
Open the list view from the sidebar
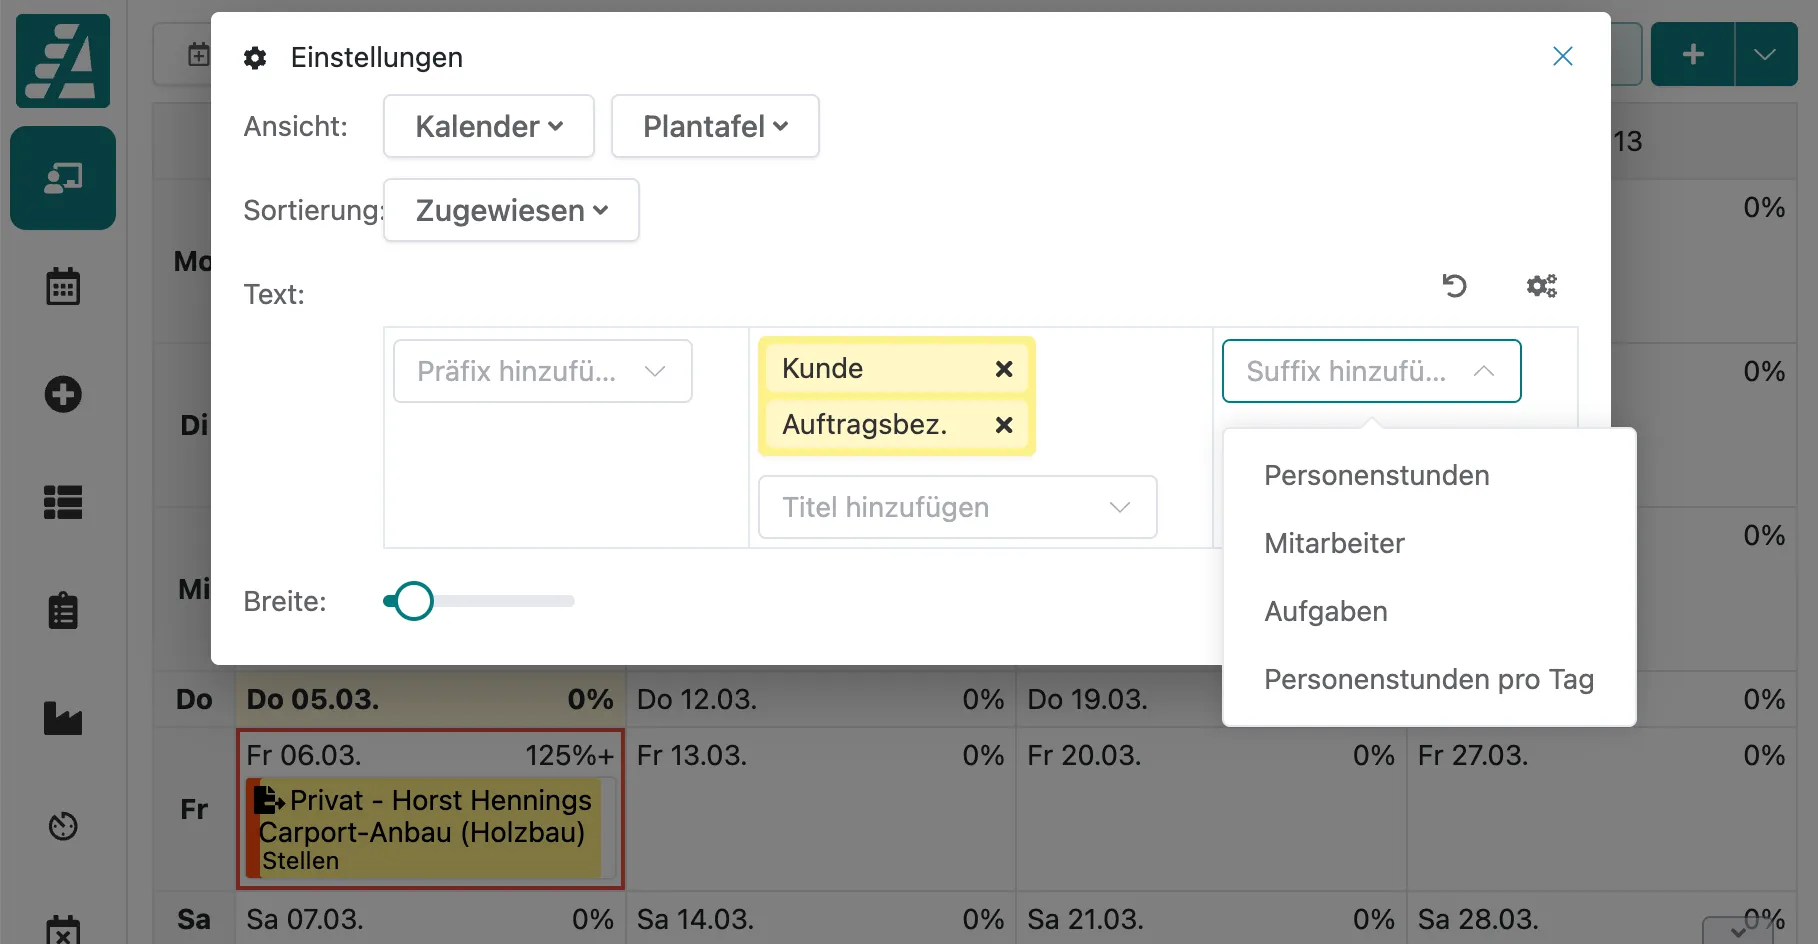click(x=63, y=502)
